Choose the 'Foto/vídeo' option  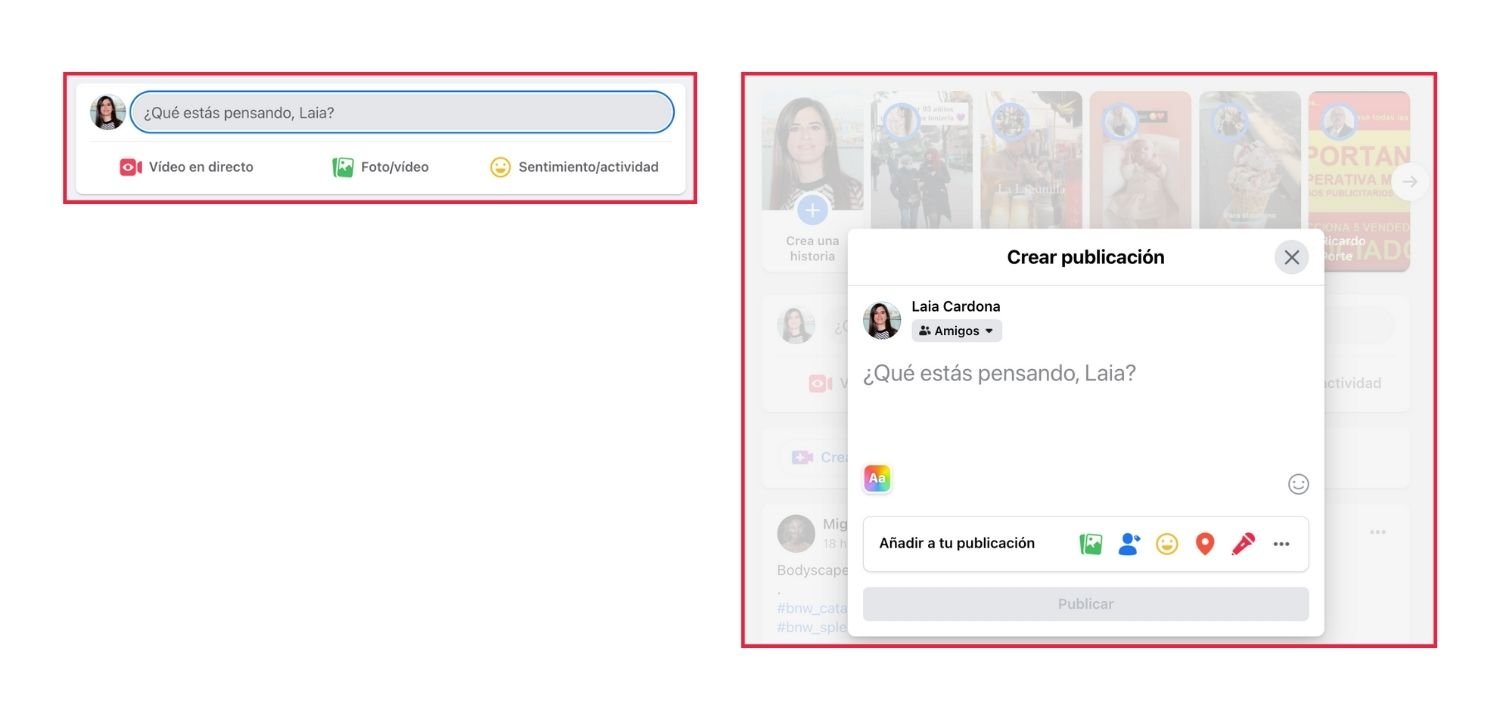pyautogui.click(x=381, y=167)
